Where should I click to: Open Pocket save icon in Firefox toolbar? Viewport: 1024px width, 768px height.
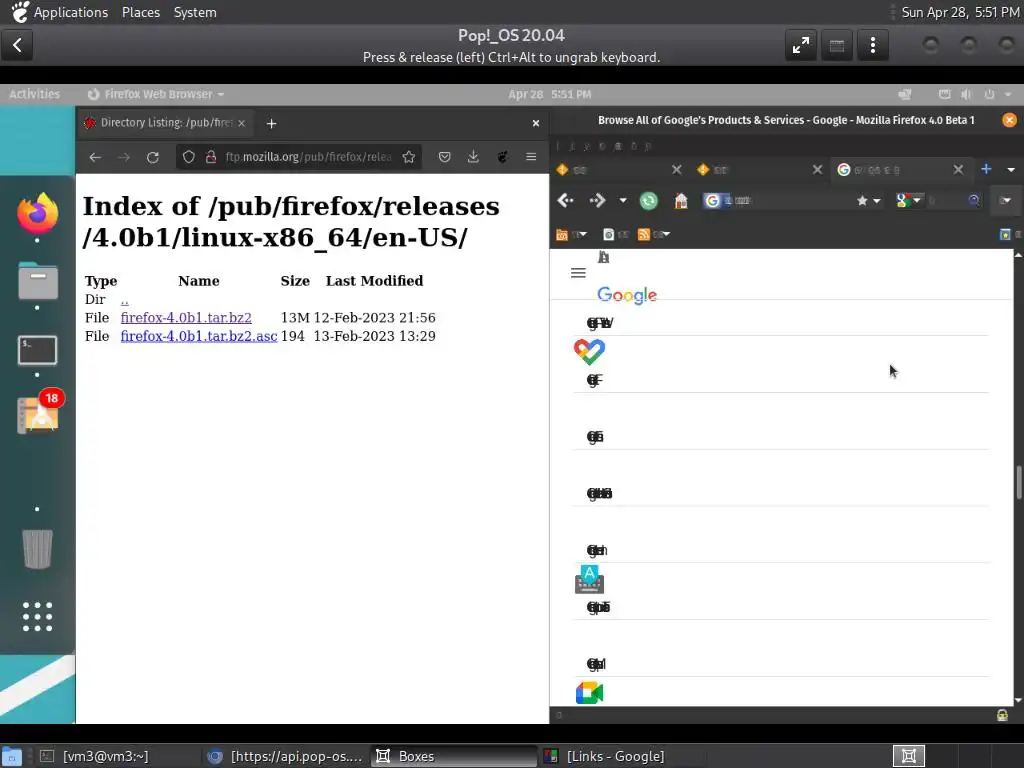[x=445, y=157]
